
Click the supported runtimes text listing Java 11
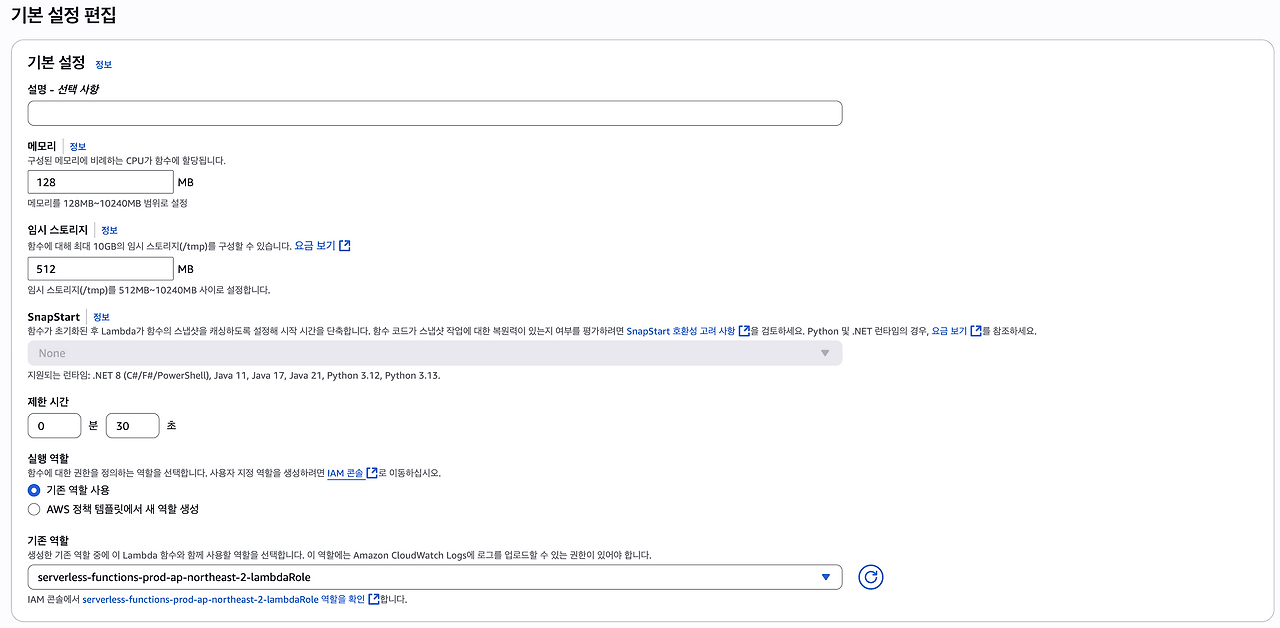[234, 375]
